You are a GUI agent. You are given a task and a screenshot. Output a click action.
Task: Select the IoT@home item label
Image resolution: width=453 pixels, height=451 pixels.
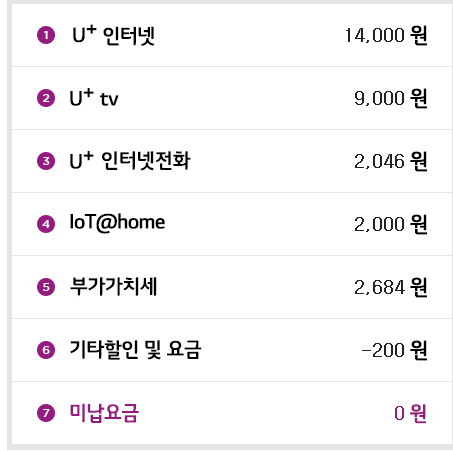point(117,222)
